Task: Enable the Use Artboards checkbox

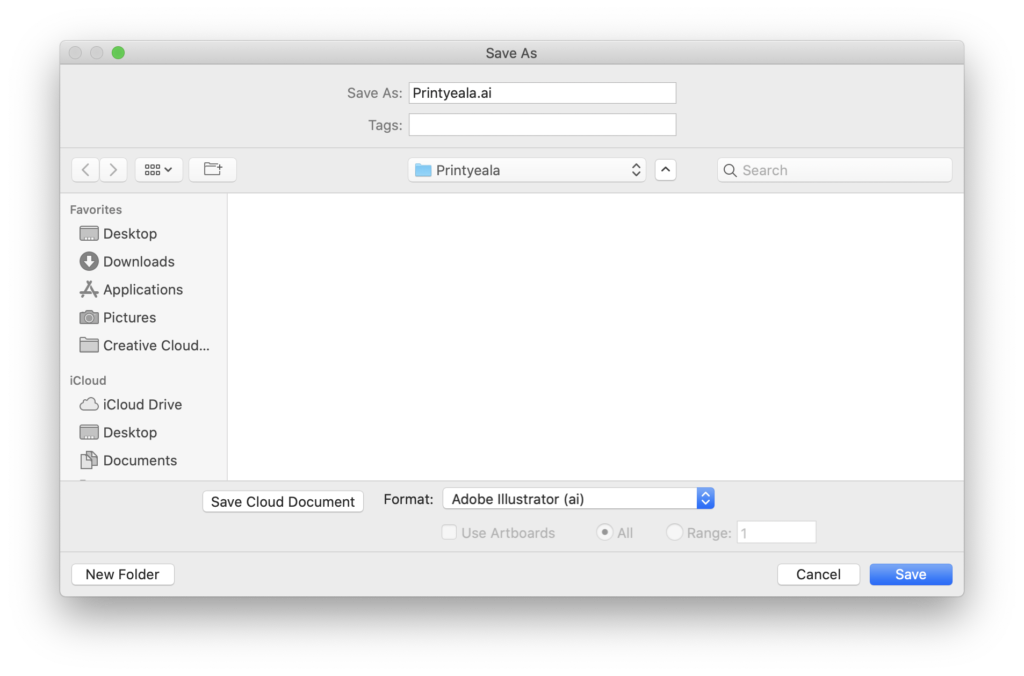Action: [450, 533]
